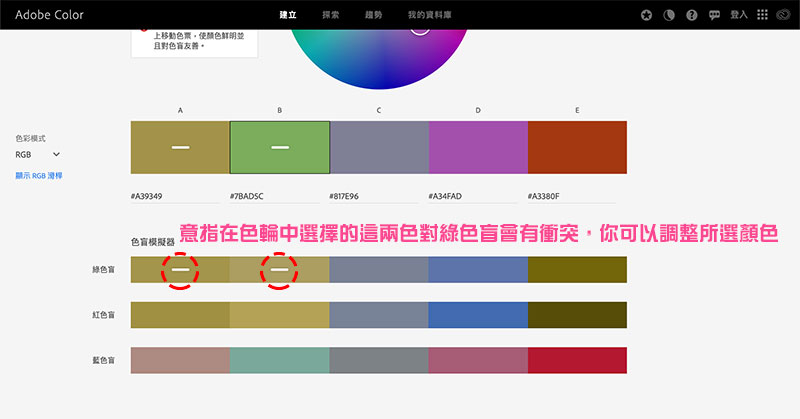Screen dimensions: 800x419
Task: Click the color wheel handle
Action: tap(420, 24)
